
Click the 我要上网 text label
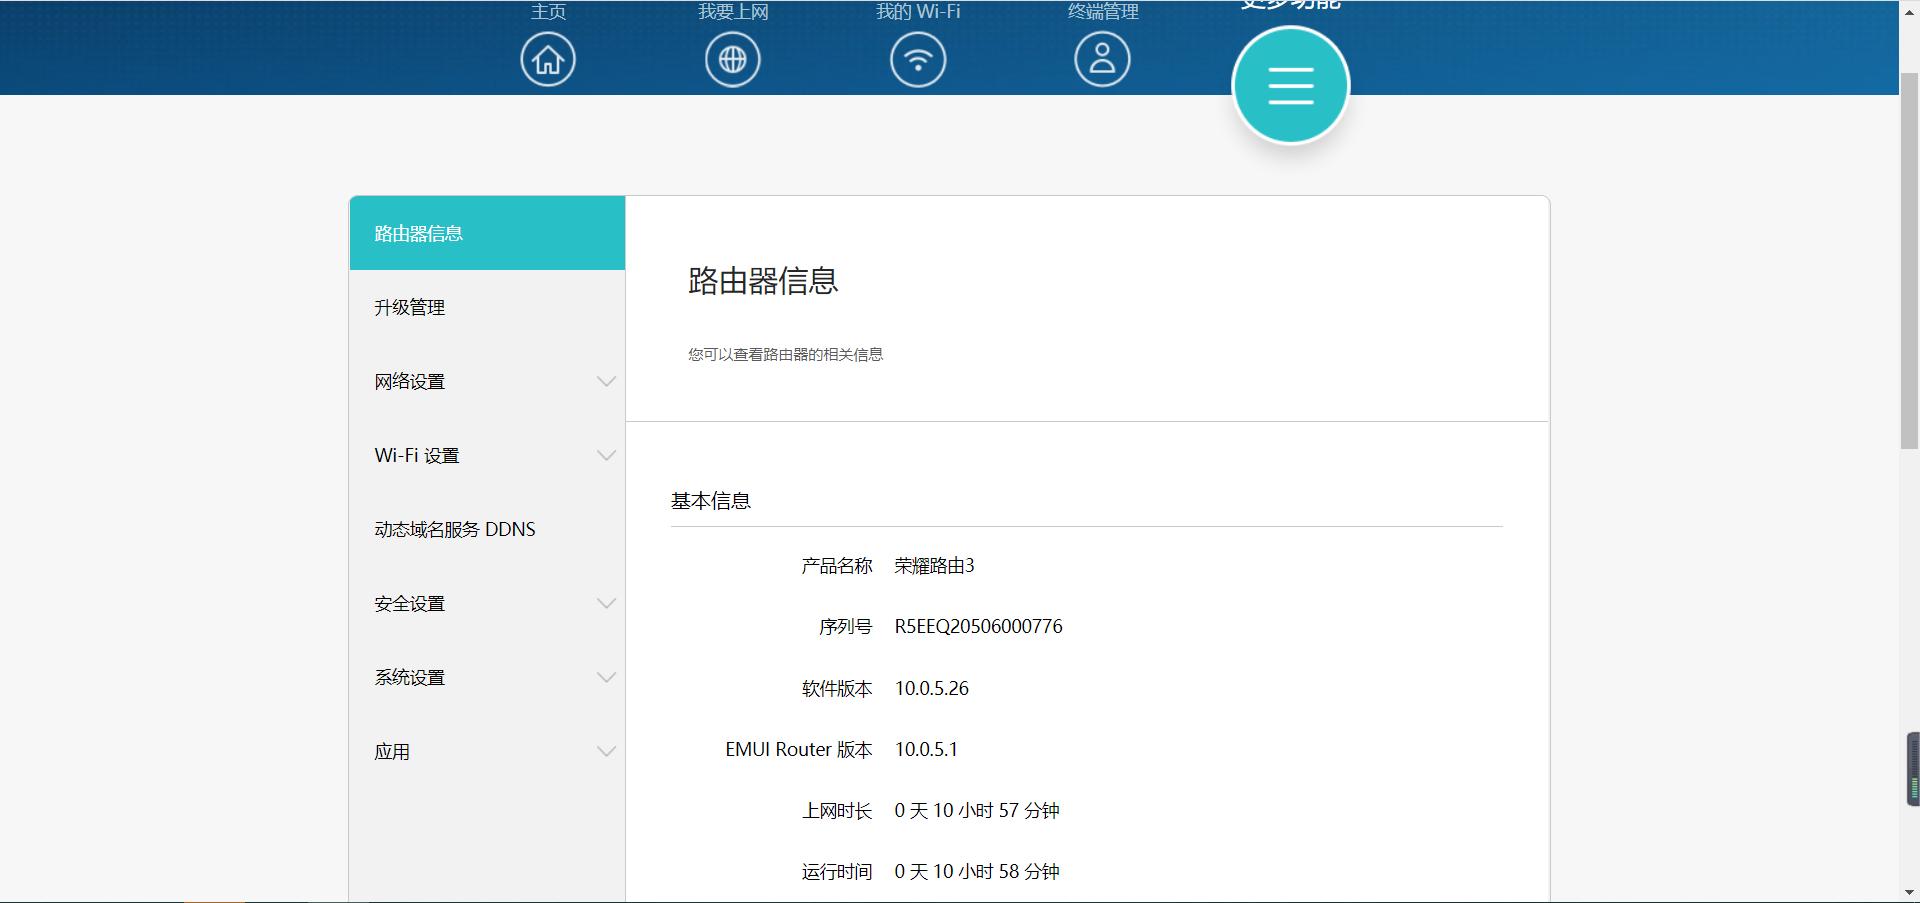(x=733, y=12)
